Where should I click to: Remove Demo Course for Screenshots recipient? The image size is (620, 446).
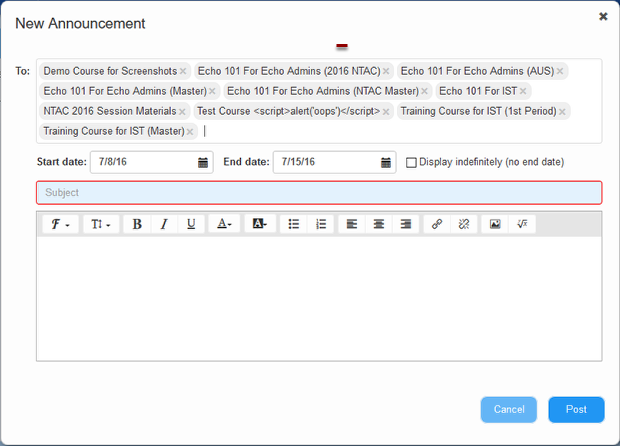click(183, 72)
